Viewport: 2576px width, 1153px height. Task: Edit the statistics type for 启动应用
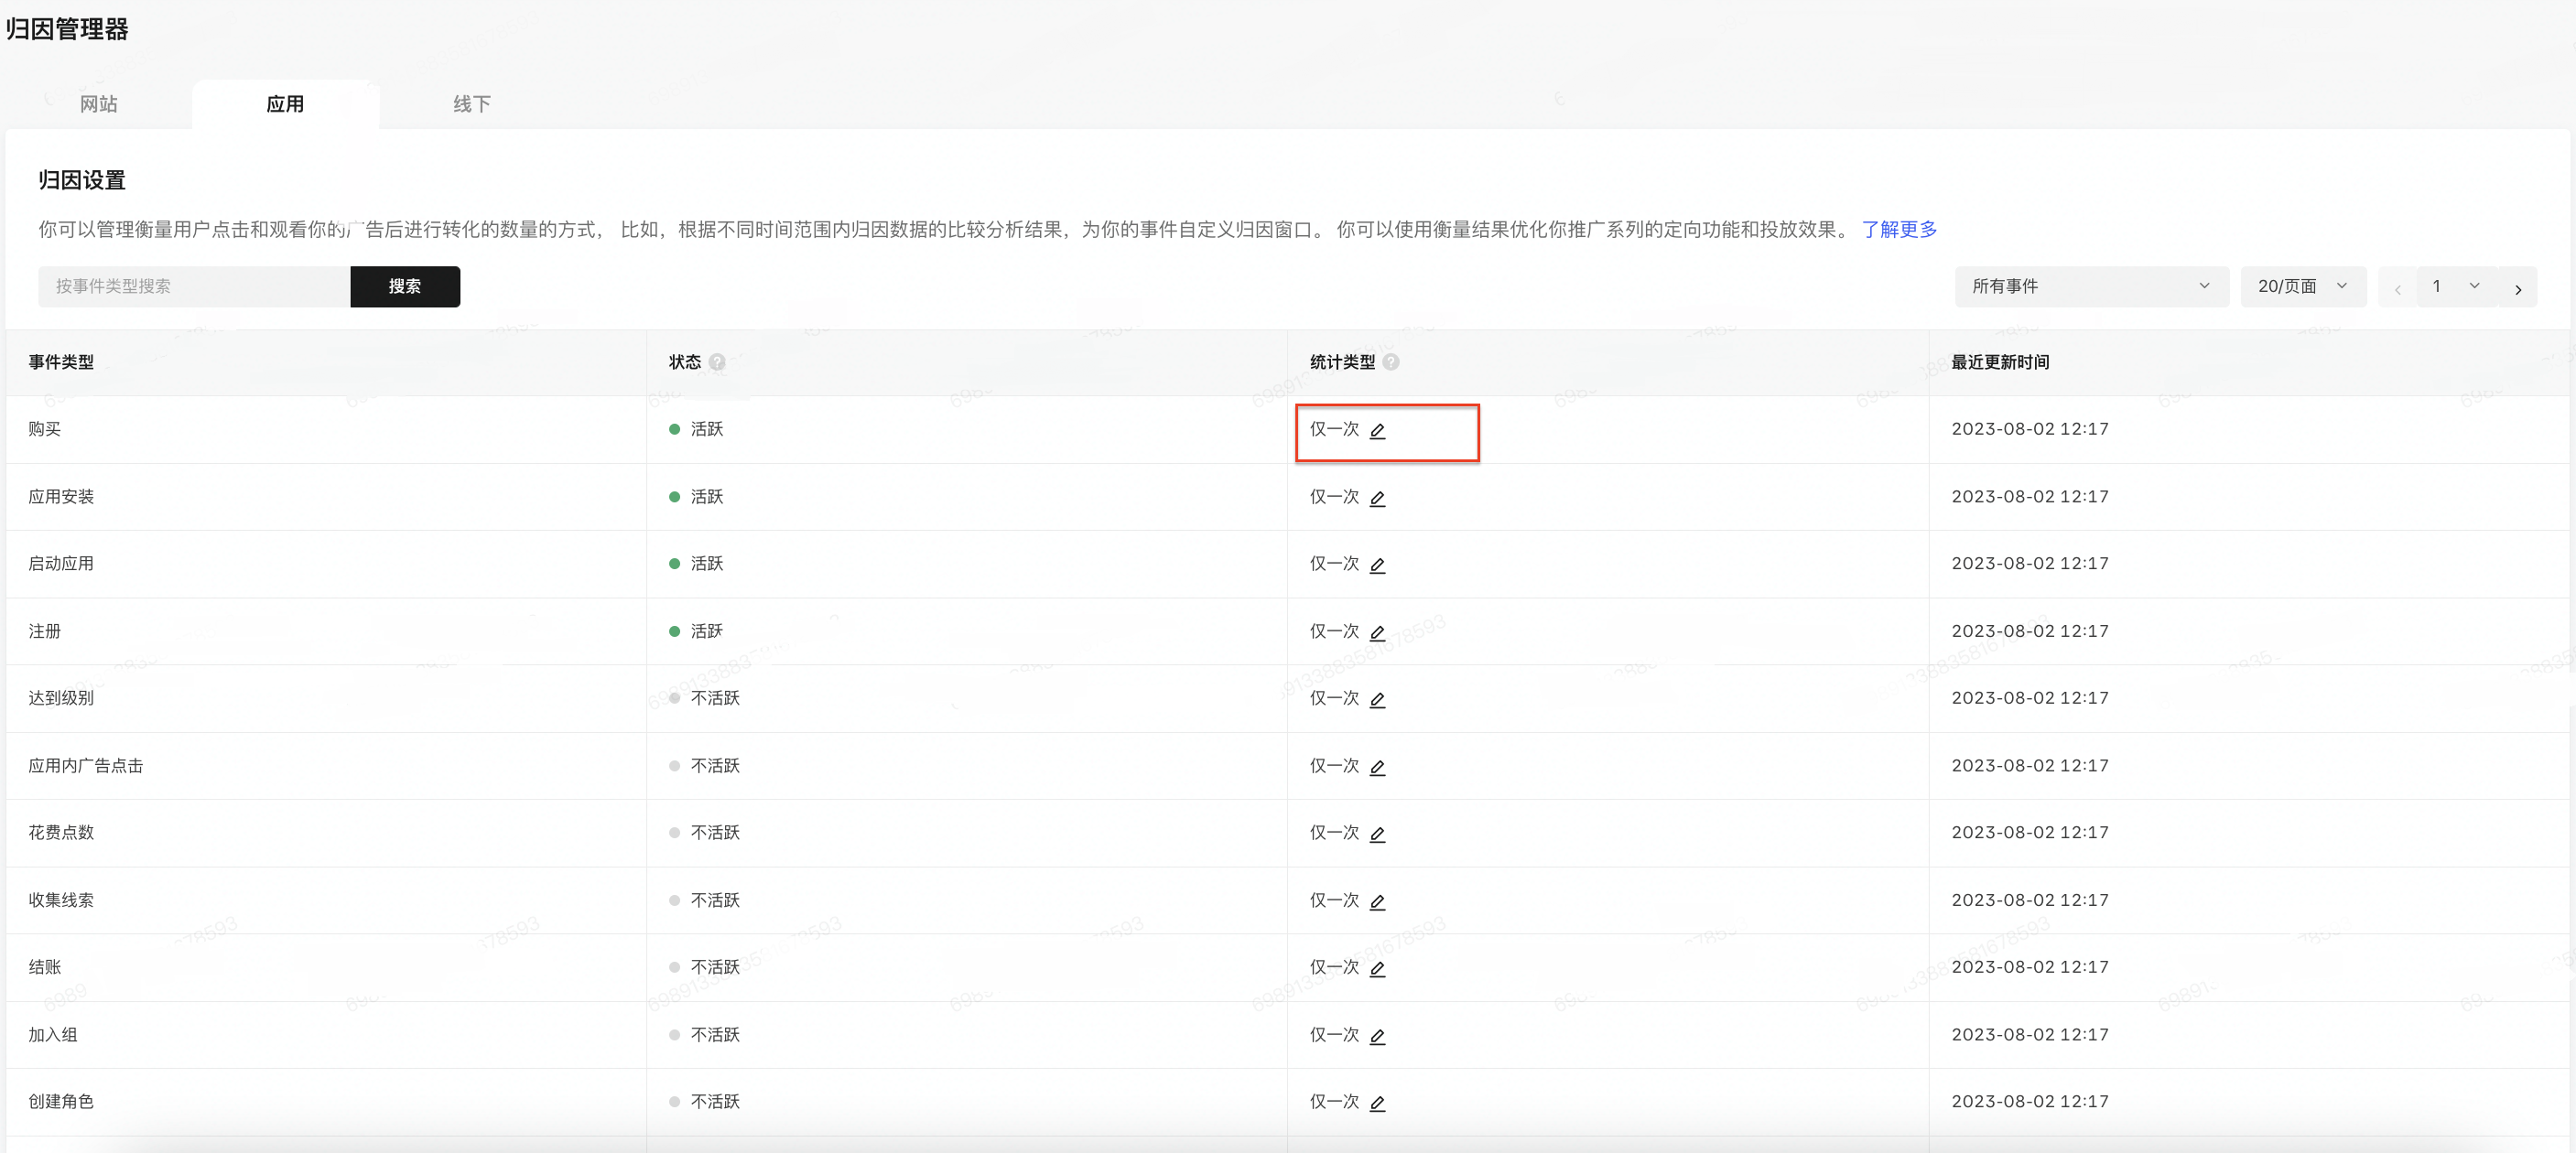coord(1377,565)
